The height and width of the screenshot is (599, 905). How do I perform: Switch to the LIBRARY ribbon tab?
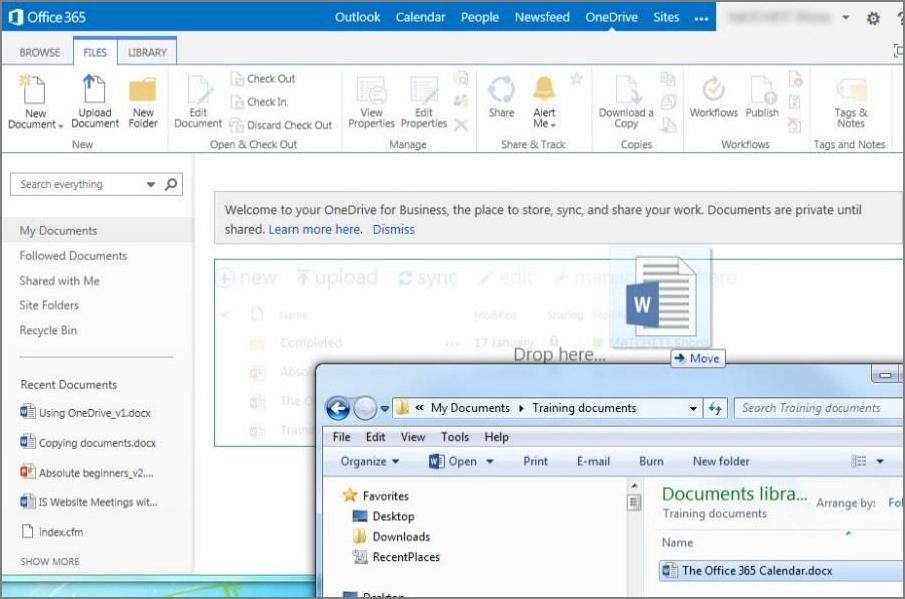pos(147,53)
